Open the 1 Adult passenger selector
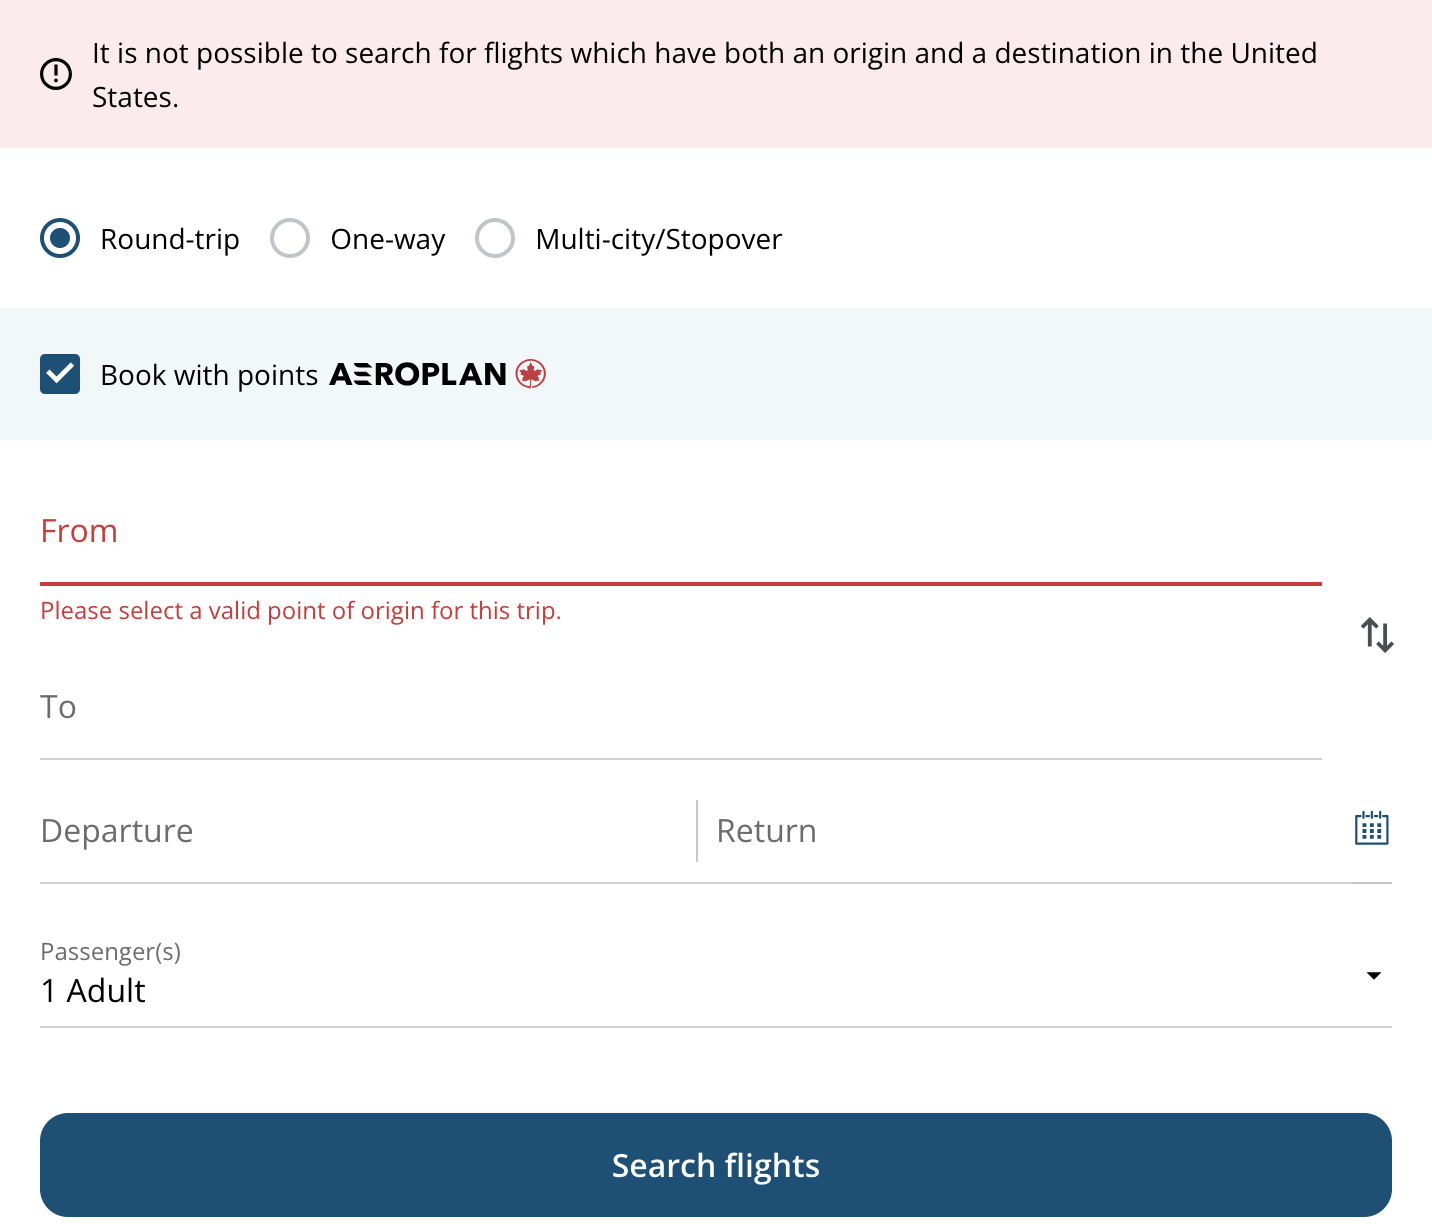The height and width of the screenshot is (1224, 1432). tap(94, 991)
